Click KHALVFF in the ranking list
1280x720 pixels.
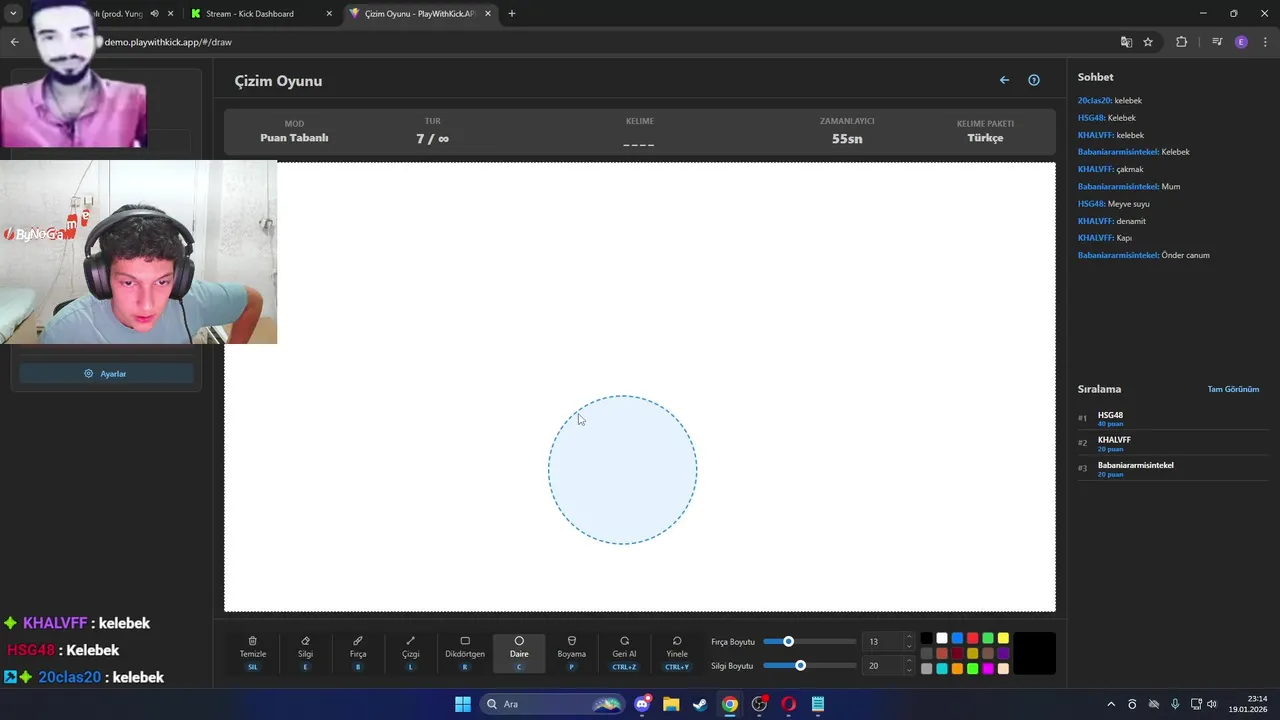point(1114,440)
